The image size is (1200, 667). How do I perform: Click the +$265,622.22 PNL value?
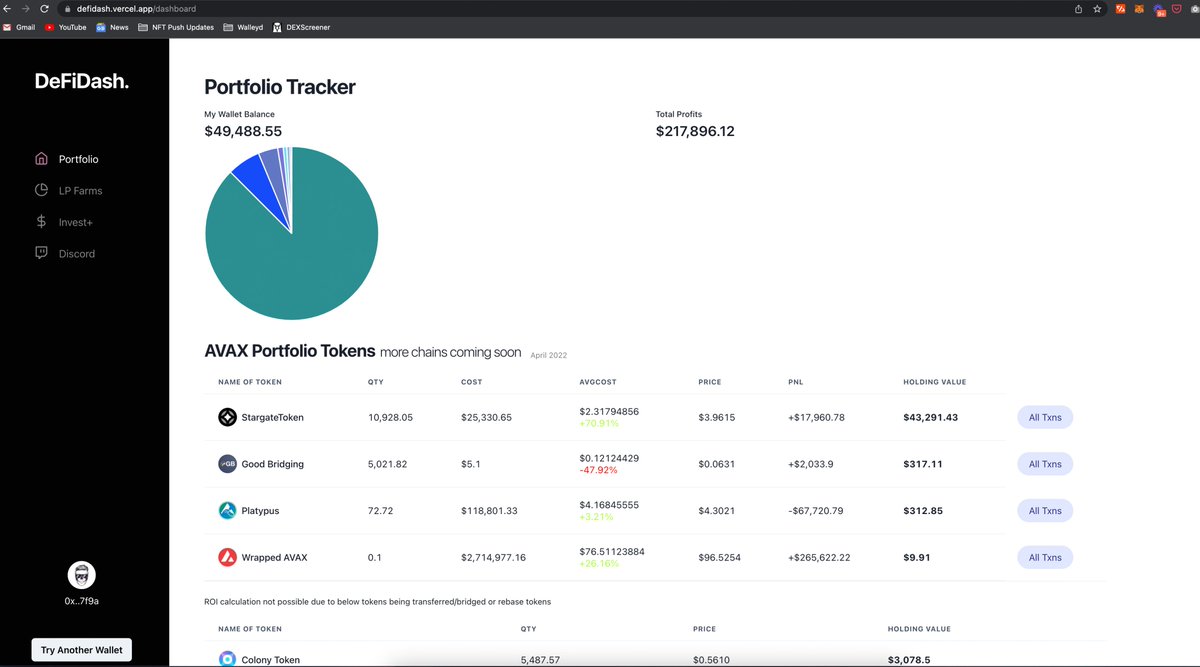819,557
